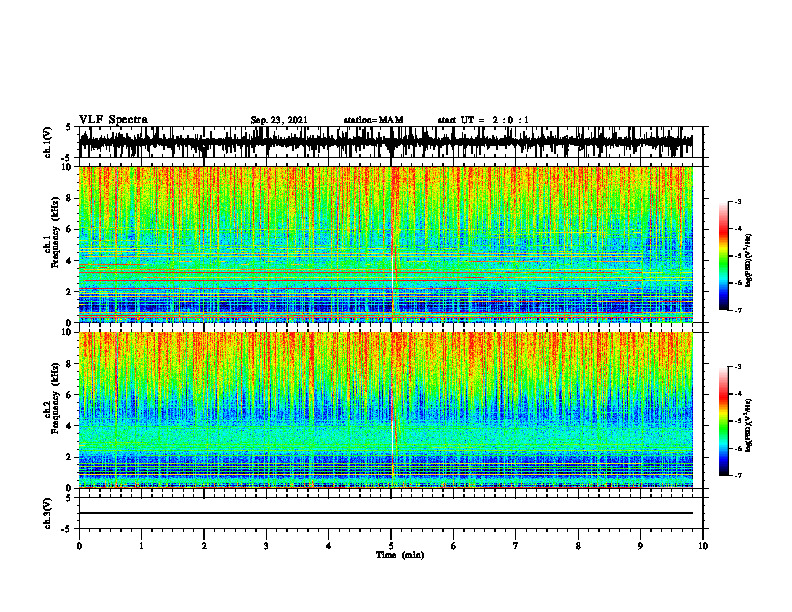Select time axis tick label "7"
Image resolution: width=792 pixels, height=612 pixels.
coord(516,546)
